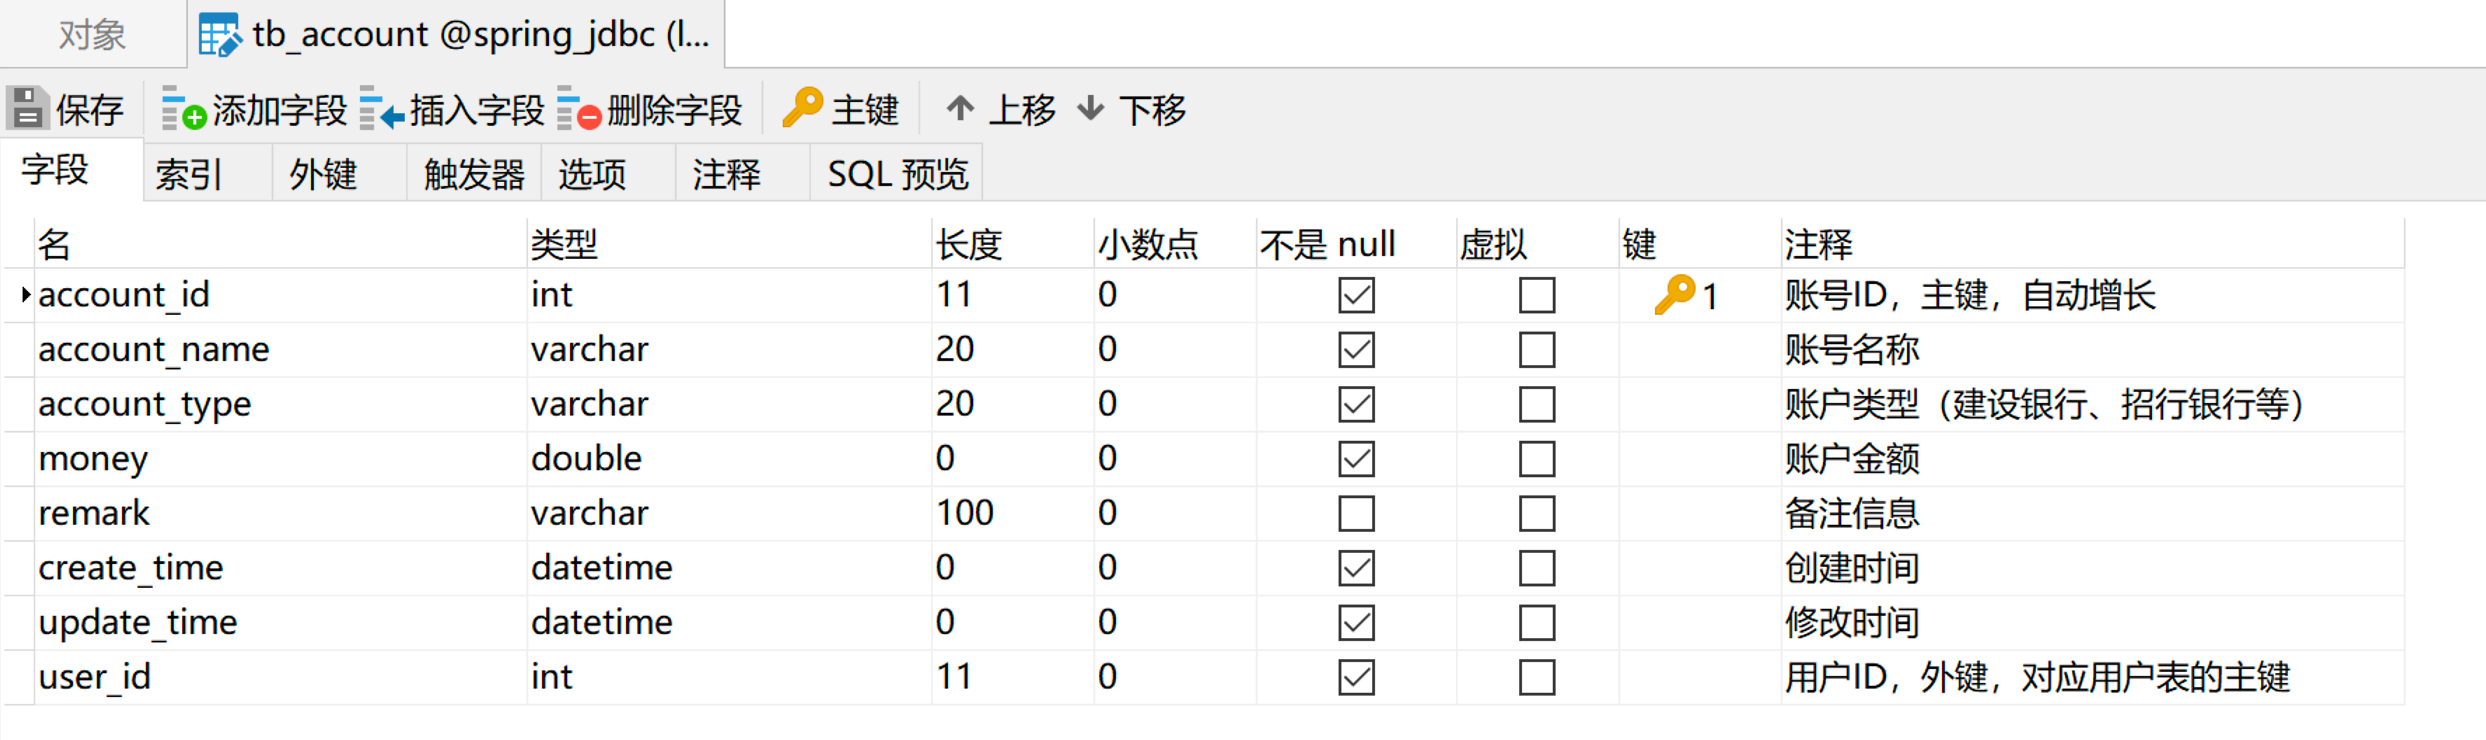Uncheck Not Null for money field
The width and height of the screenshot is (2486, 740).
click(1356, 459)
